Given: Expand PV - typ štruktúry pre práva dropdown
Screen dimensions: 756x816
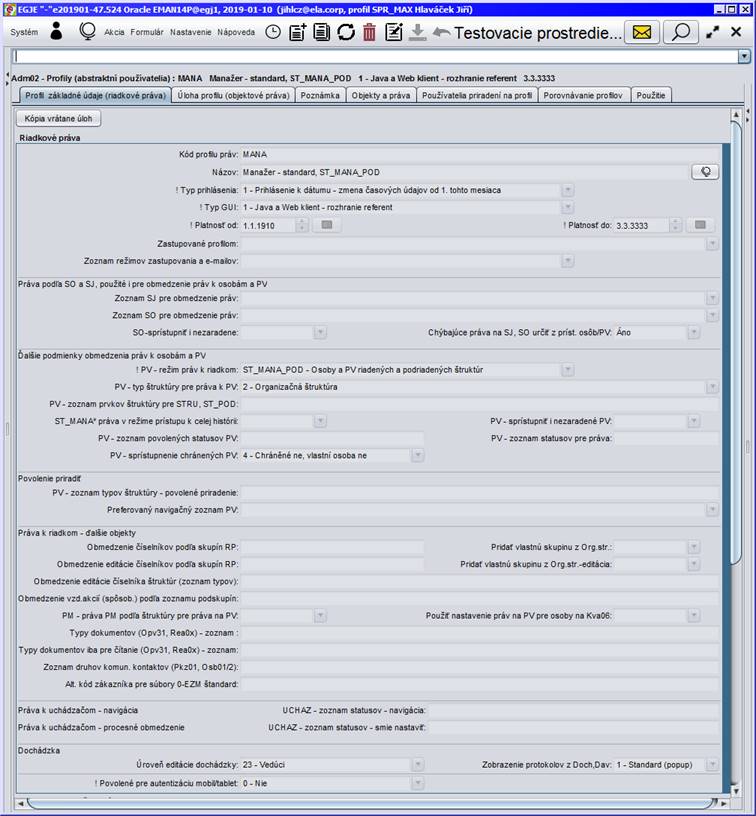Looking at the screenshot, I should (x=712, y=387).
